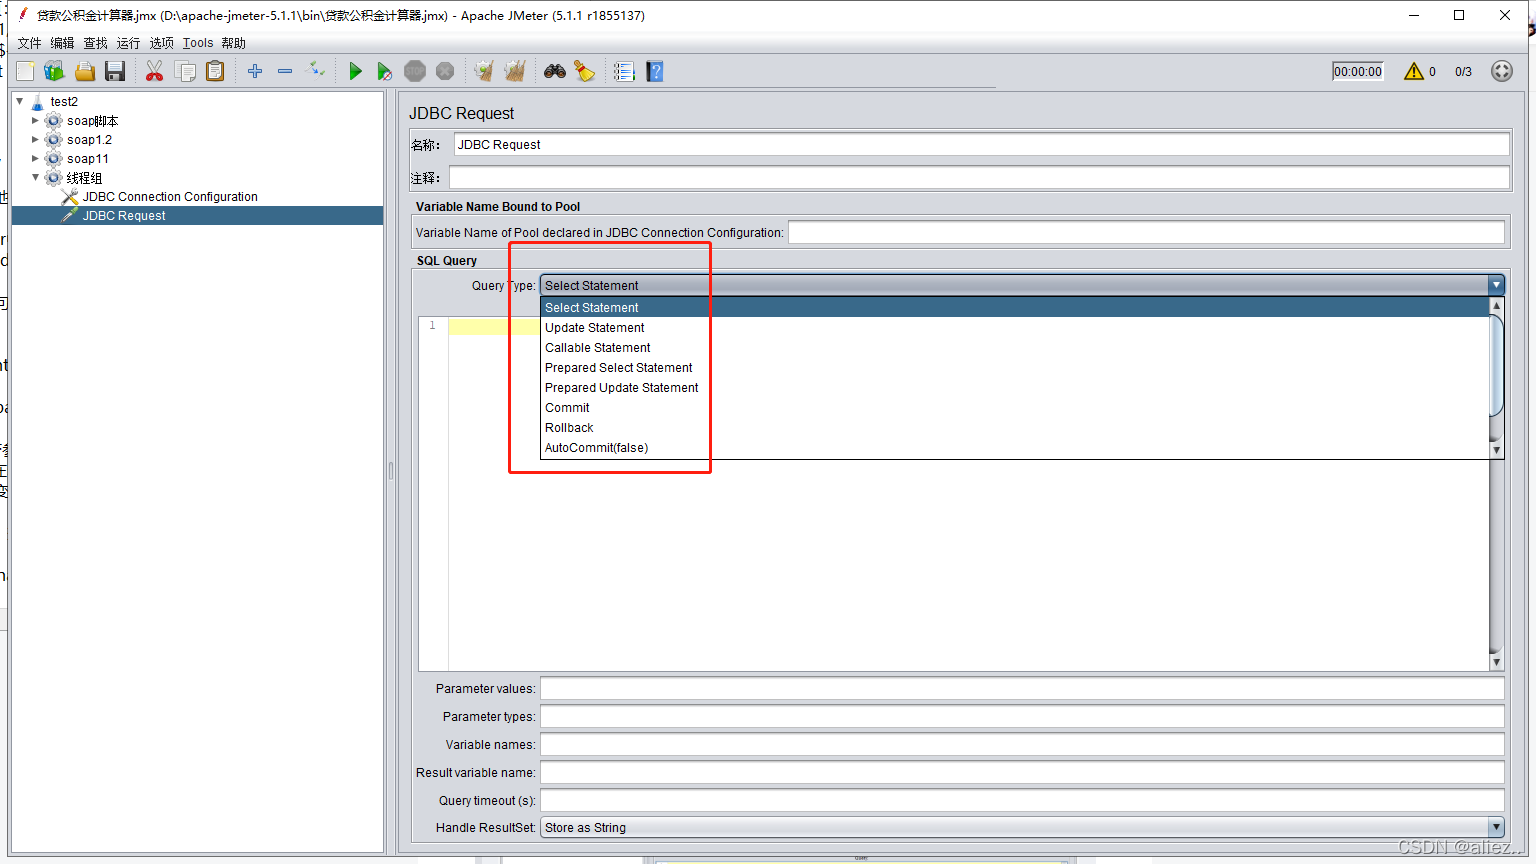1536x864 pixels.
Task: Save the test plan with floppy icon
Action: click(115, 71)
